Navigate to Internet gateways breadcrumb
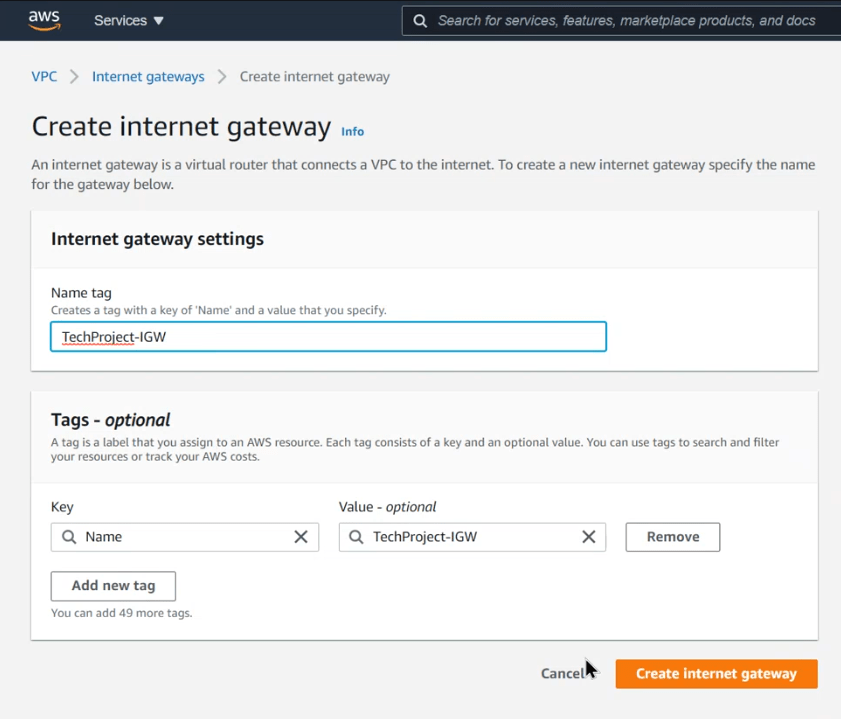The height and width of the screenshot is (719, 841). 148,77
